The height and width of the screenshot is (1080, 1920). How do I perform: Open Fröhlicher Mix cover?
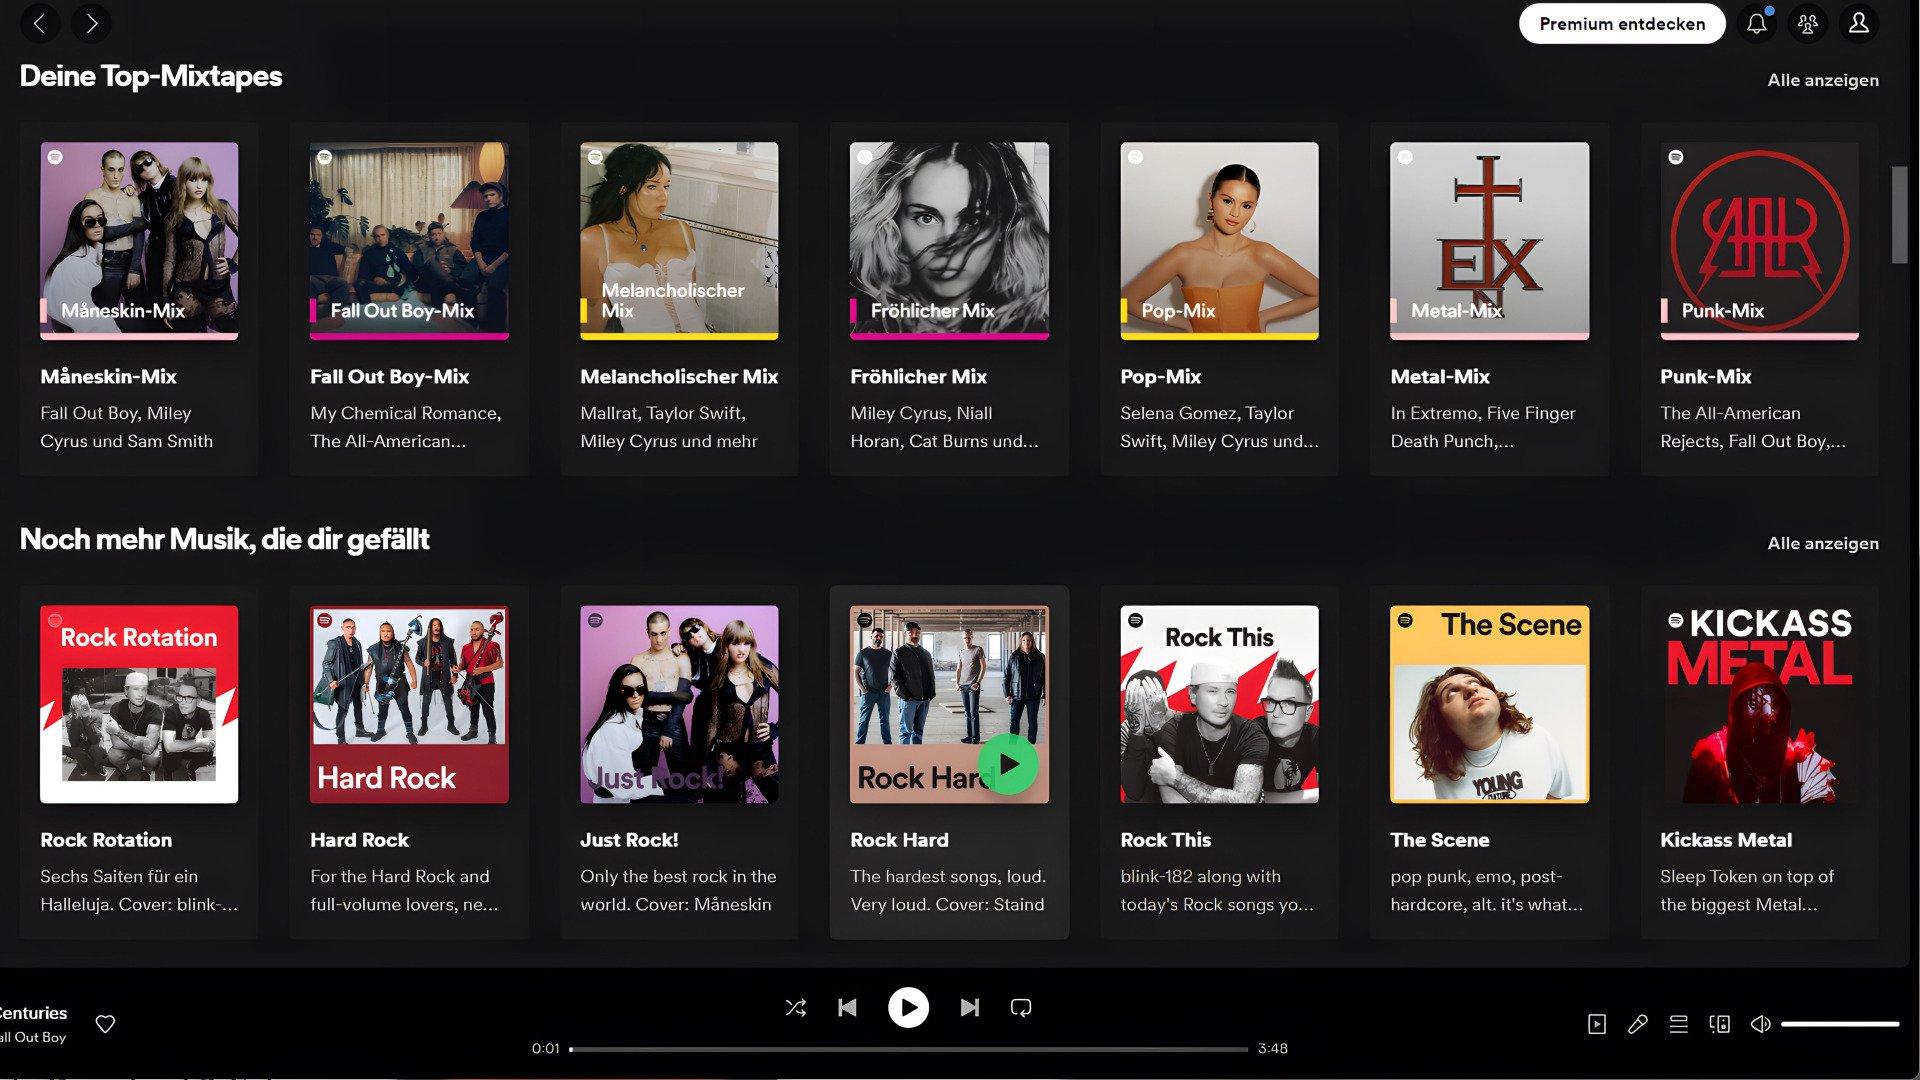(x=949, y=241)
